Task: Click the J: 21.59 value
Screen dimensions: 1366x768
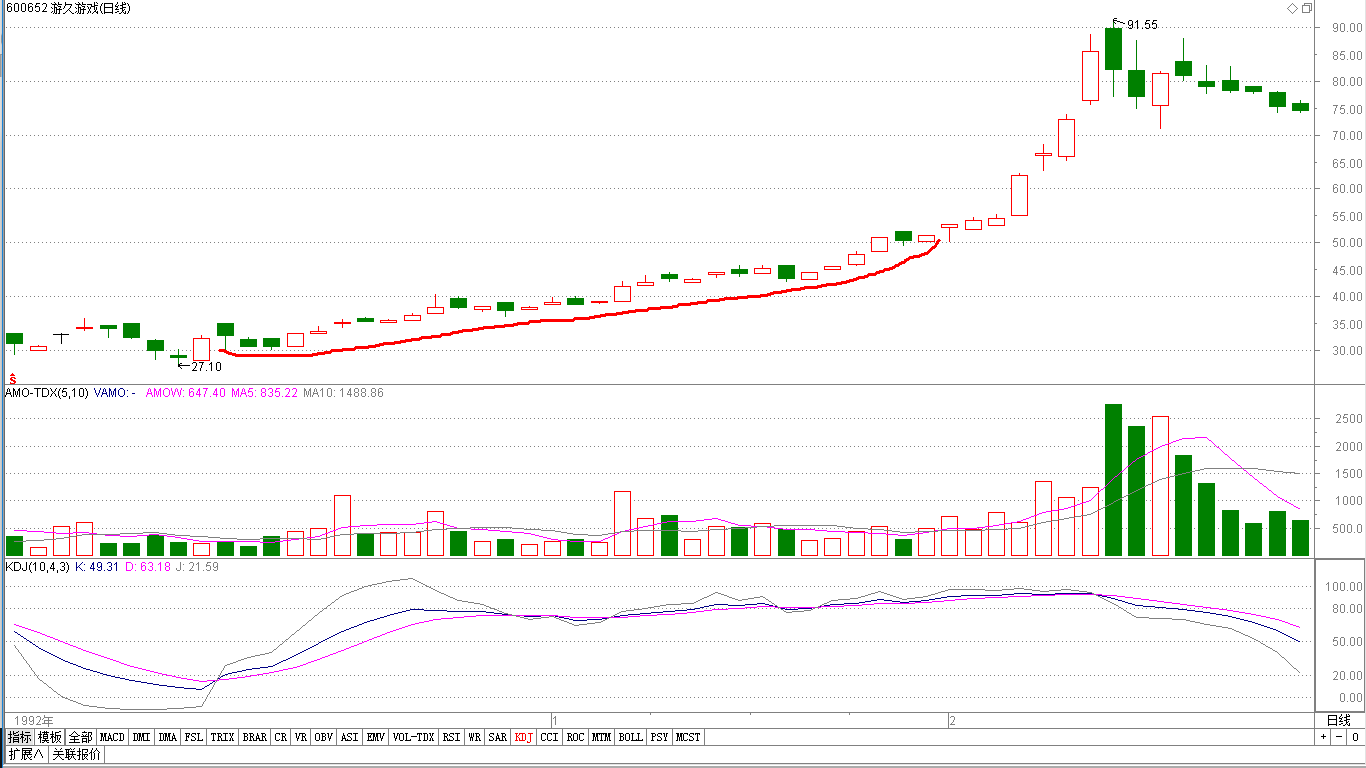Action: [x=199, y=567]
